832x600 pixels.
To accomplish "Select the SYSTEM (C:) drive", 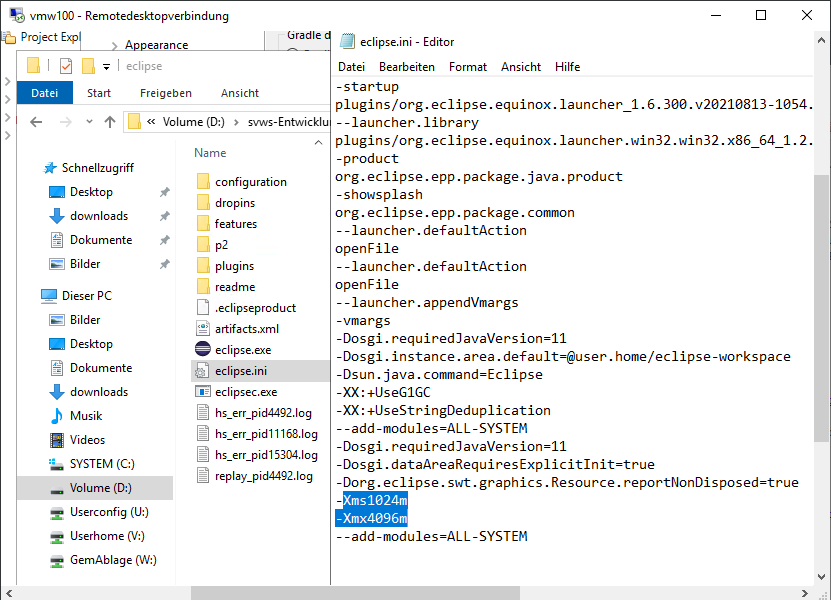I will [103, 464].
